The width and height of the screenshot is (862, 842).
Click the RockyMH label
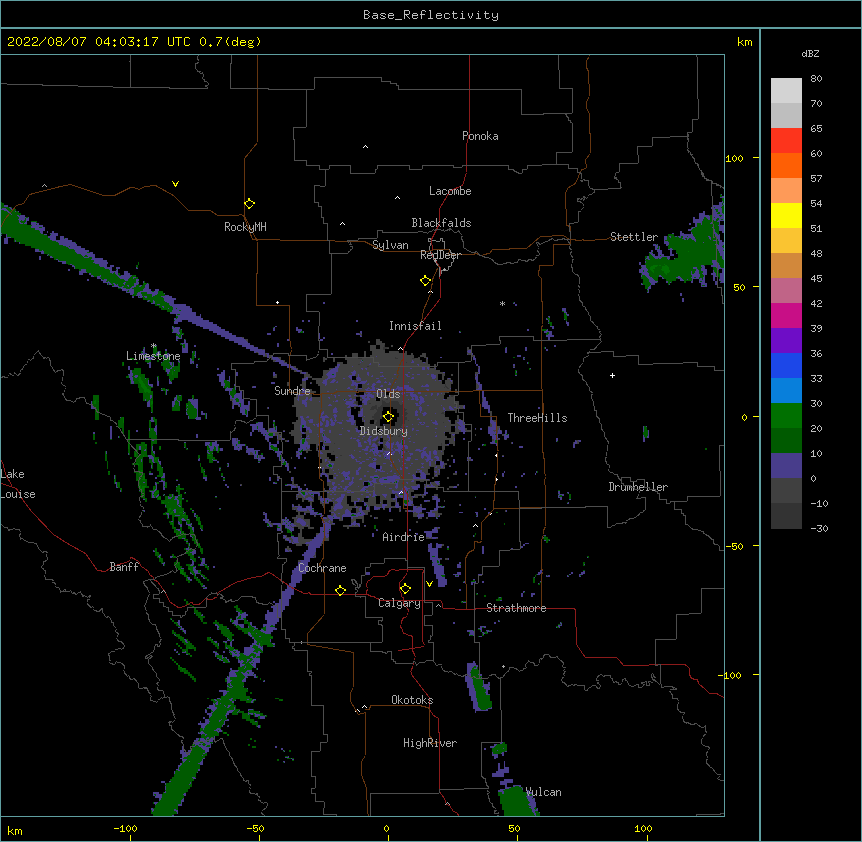tap(245, 227)
